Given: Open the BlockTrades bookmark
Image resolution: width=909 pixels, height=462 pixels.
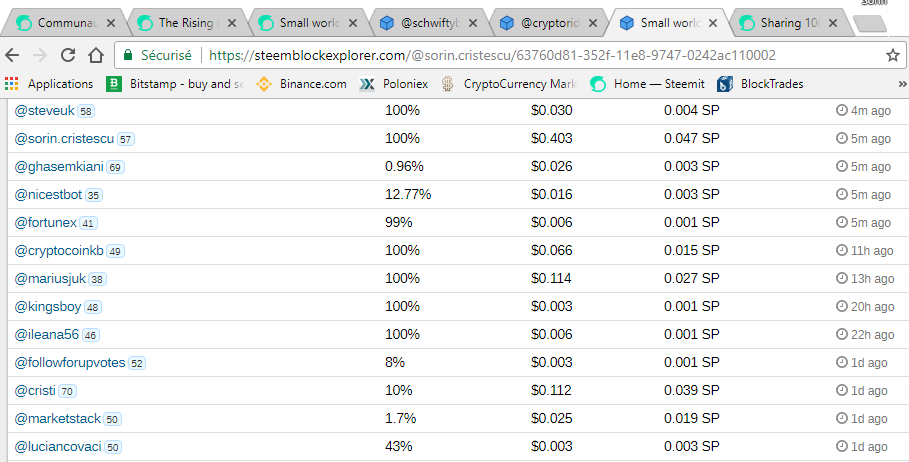Looking at the screenshot, I should (760, 84).
